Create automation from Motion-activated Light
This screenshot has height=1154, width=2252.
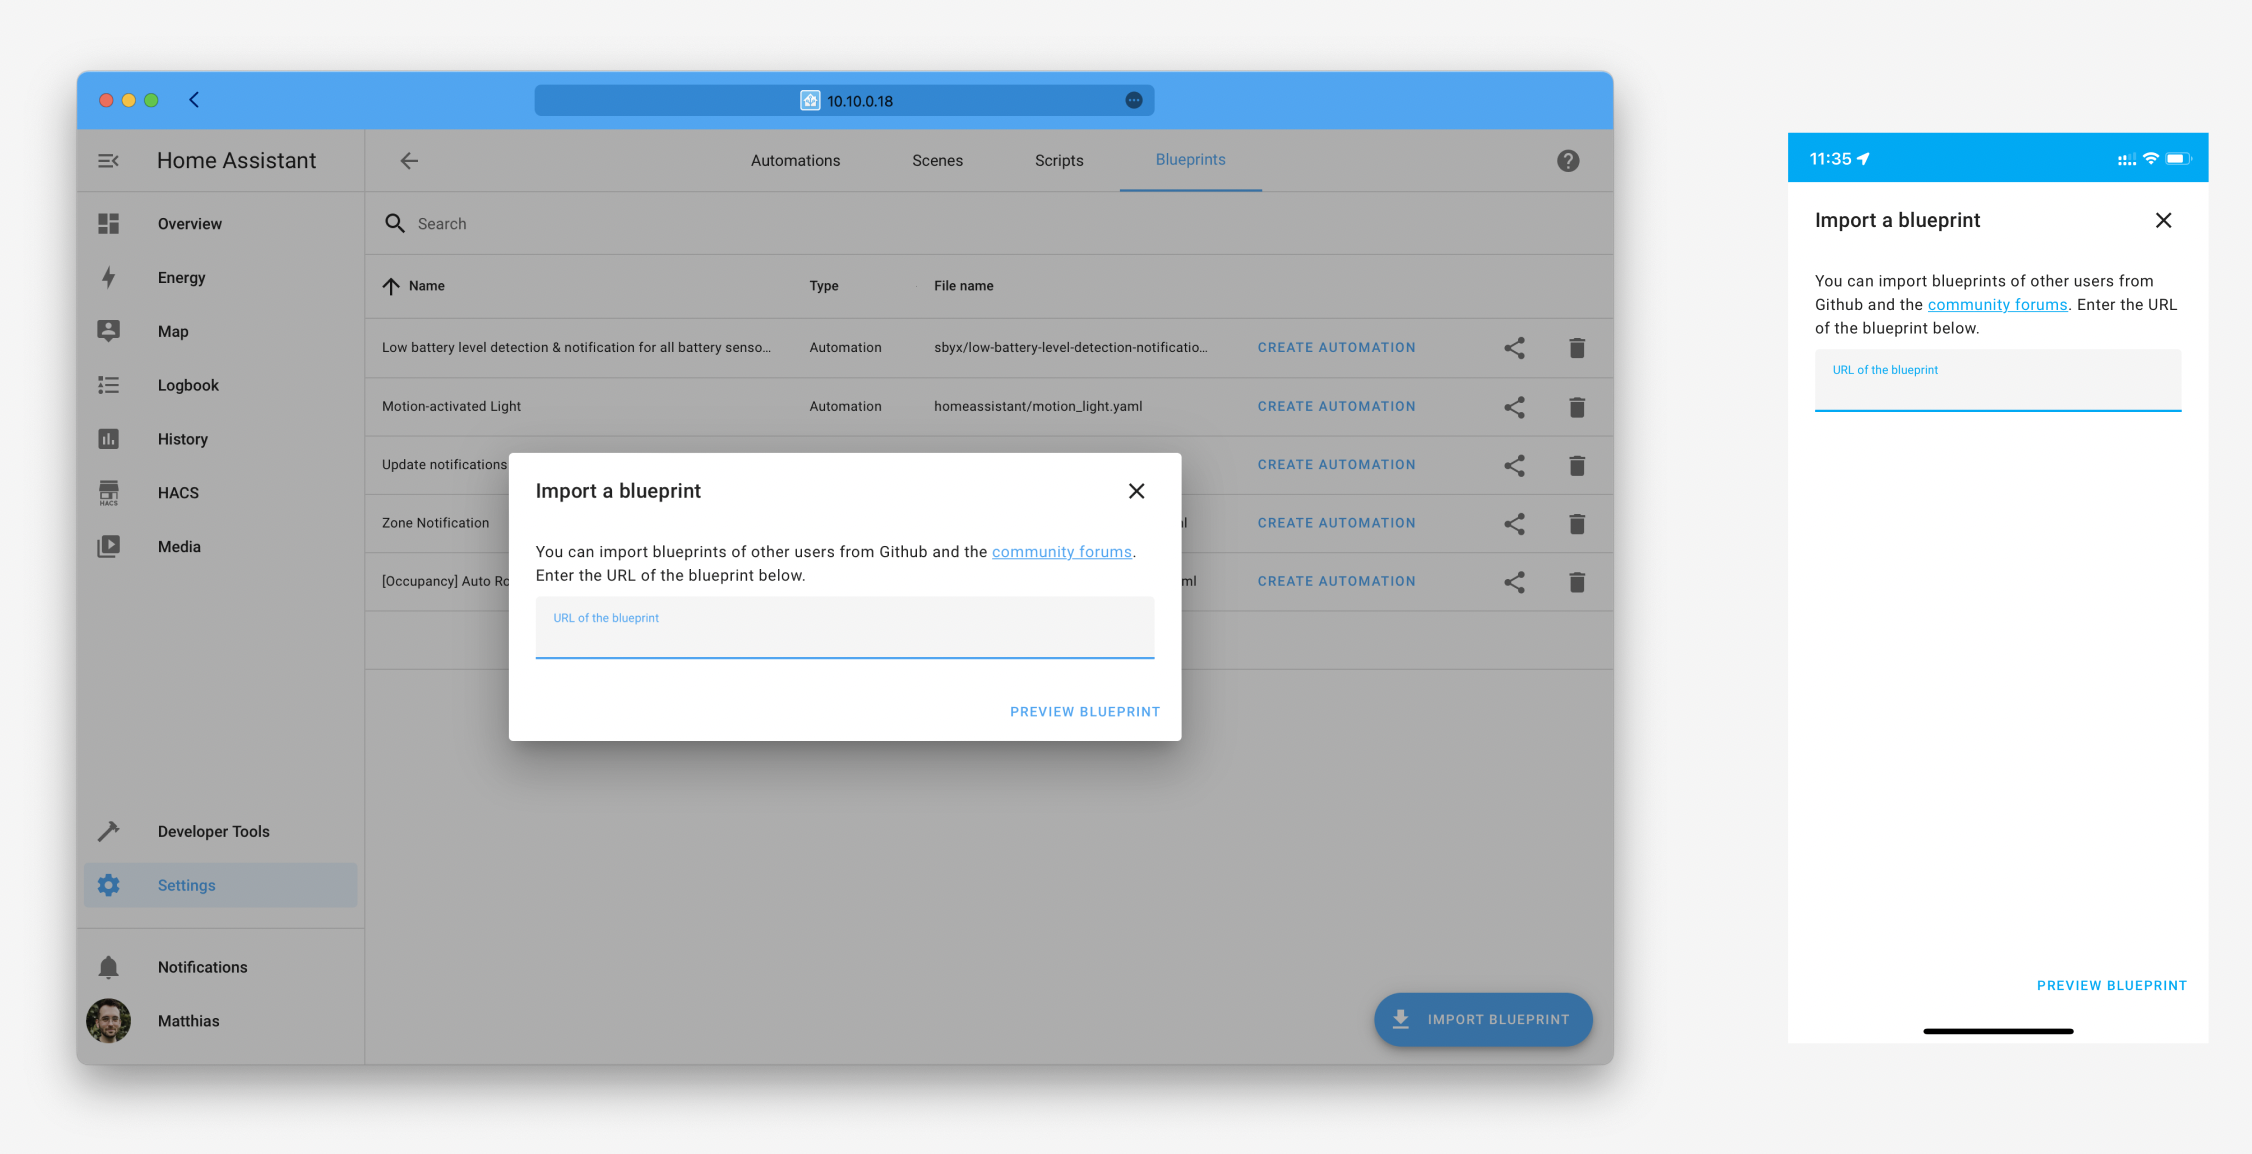pyautogui.click(x=1336, y=407)
